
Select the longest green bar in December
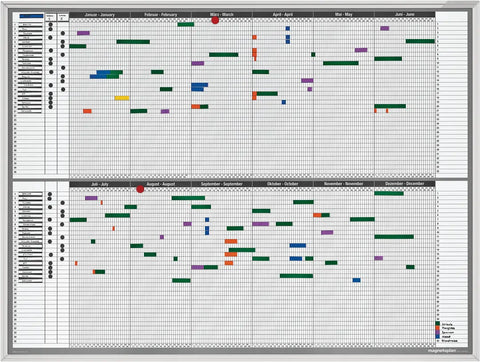pos(394,237)
